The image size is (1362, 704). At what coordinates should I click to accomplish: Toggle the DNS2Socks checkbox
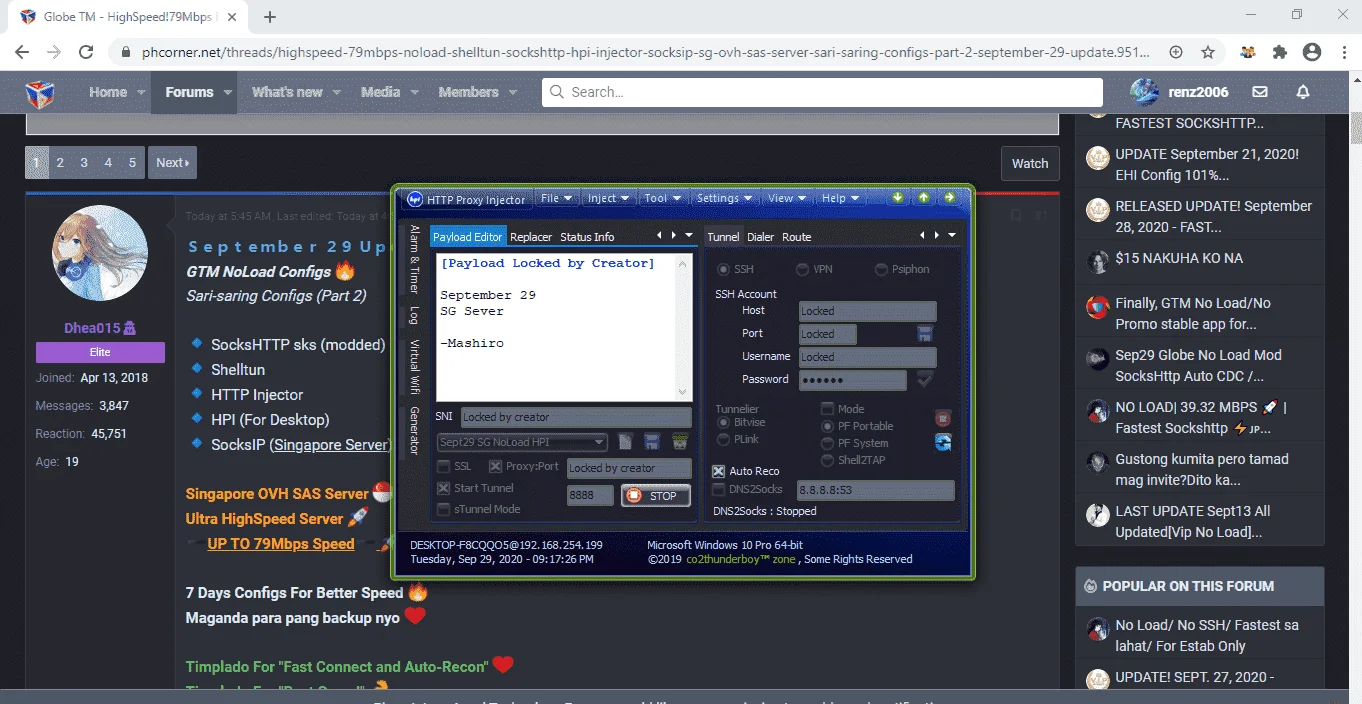click(718, 490)
